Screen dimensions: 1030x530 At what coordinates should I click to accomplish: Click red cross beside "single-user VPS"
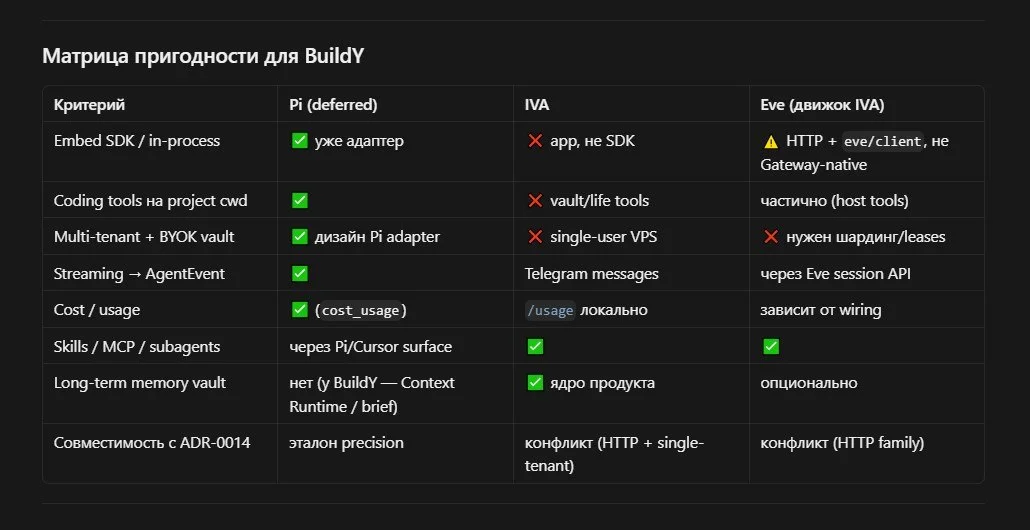pos(535,236)
